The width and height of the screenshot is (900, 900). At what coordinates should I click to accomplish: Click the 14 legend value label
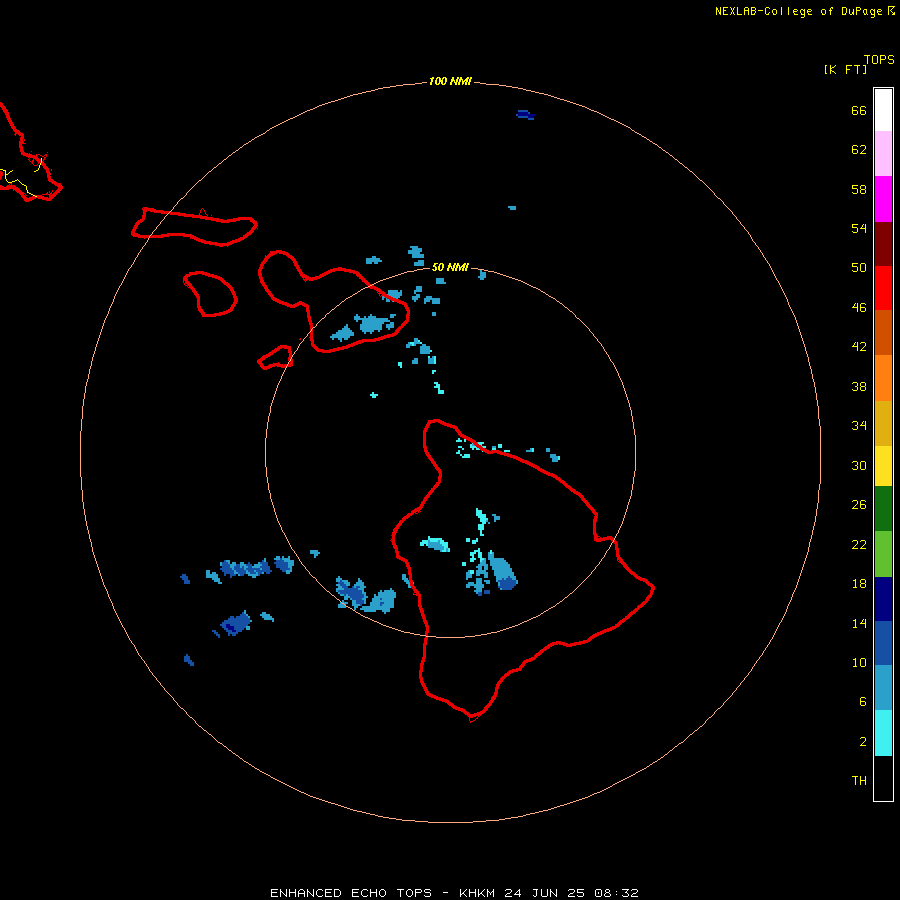pyautogui.click(x=859, y=623)
